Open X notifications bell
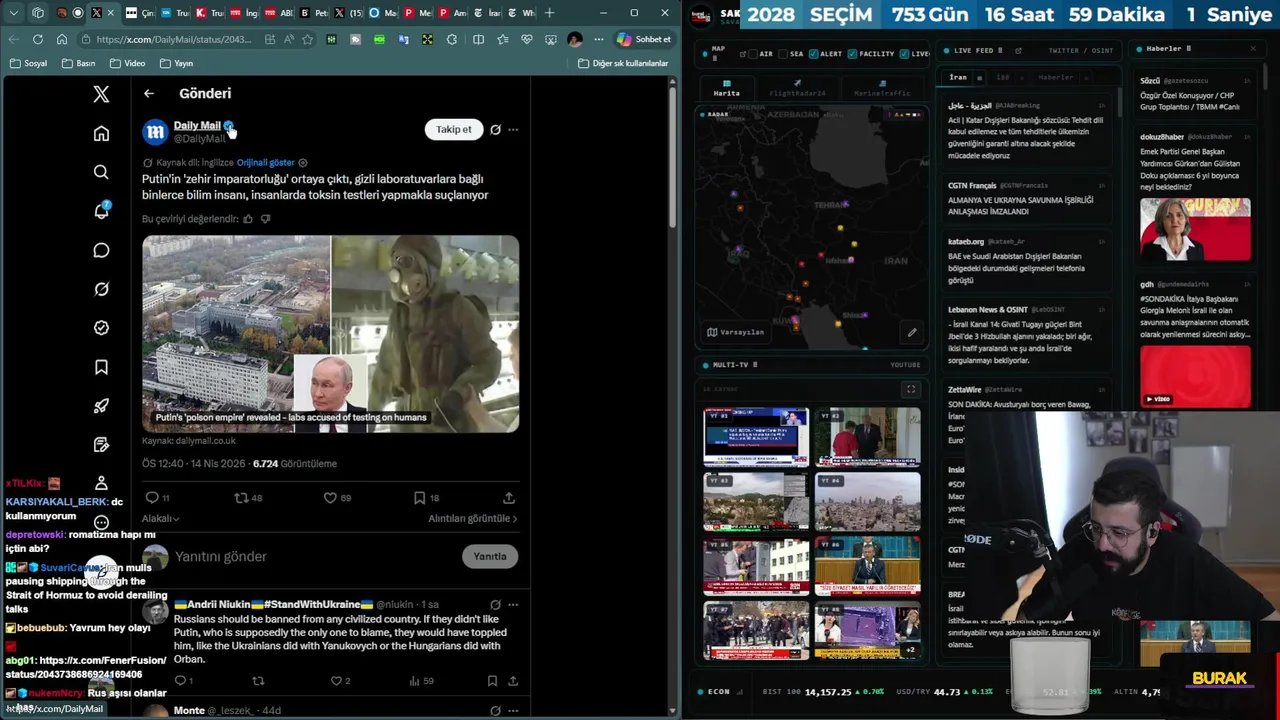Image resolution: width=1280 pixels, height=720 pixels. pos(101,211)
